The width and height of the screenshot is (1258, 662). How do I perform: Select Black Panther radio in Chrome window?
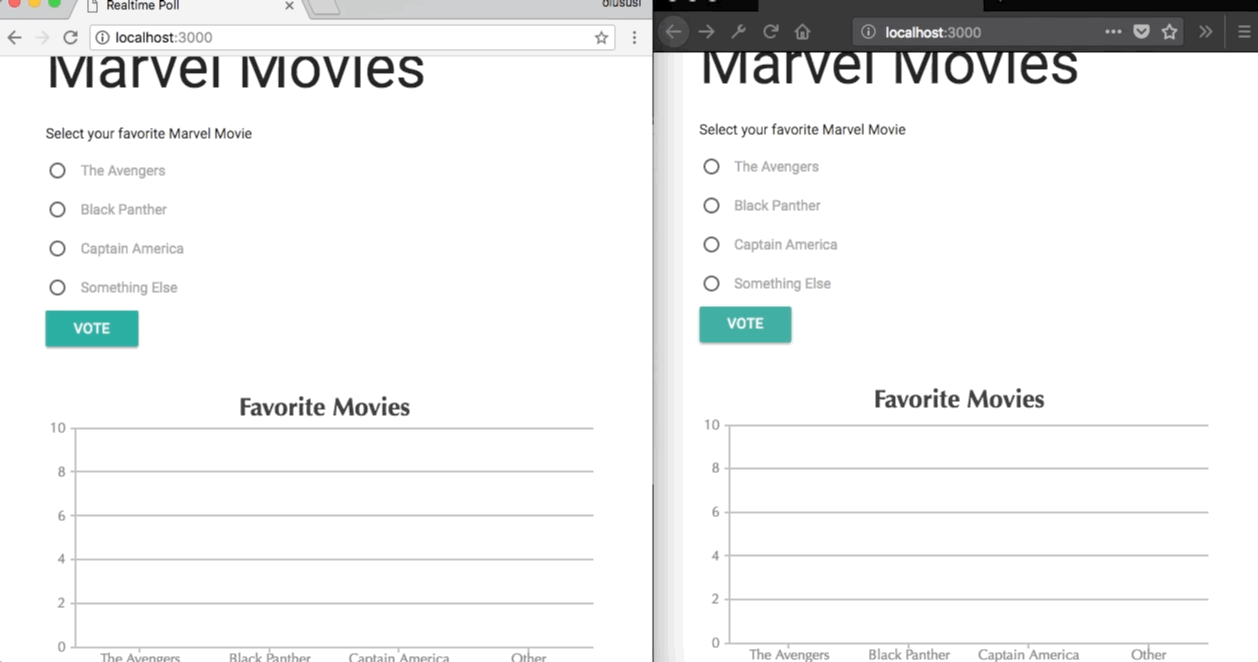(58, 210)
